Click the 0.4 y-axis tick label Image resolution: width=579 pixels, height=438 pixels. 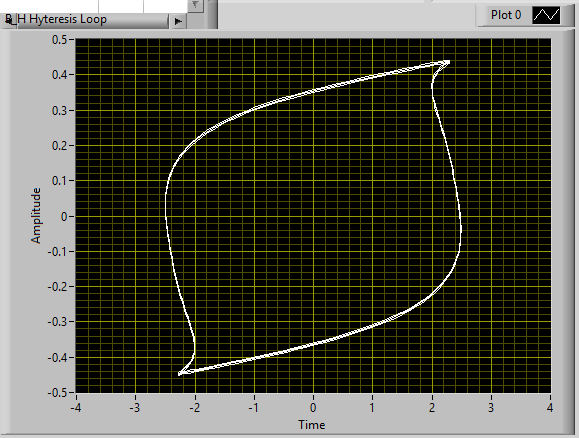coord(59,75)
